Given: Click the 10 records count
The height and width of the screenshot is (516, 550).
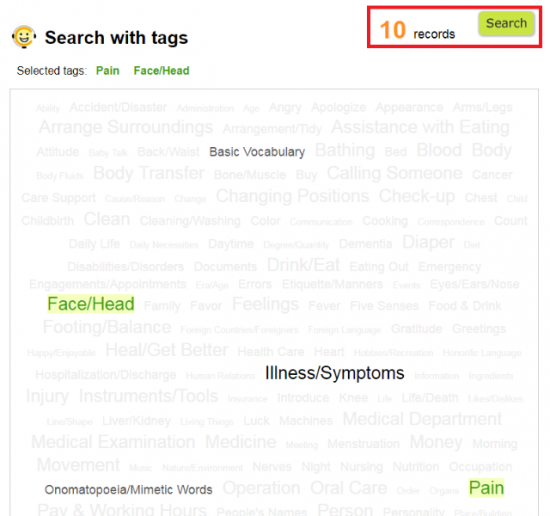Looking at the screenshot, I should click(x=417, y=30).
